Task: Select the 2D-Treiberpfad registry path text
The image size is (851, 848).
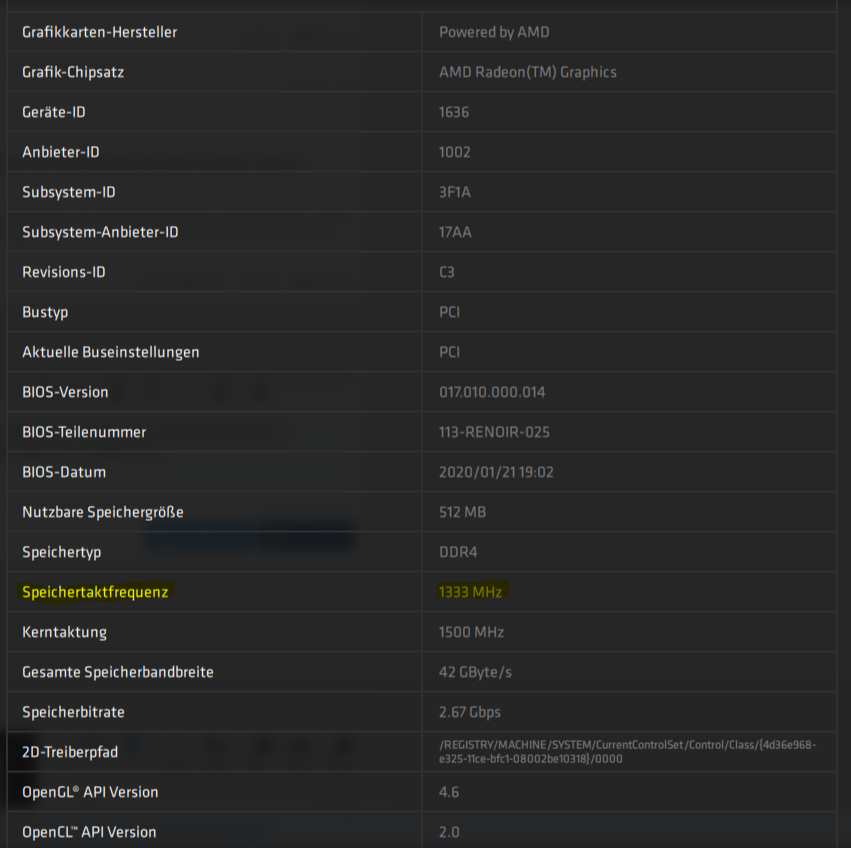Action: [627, 752]
